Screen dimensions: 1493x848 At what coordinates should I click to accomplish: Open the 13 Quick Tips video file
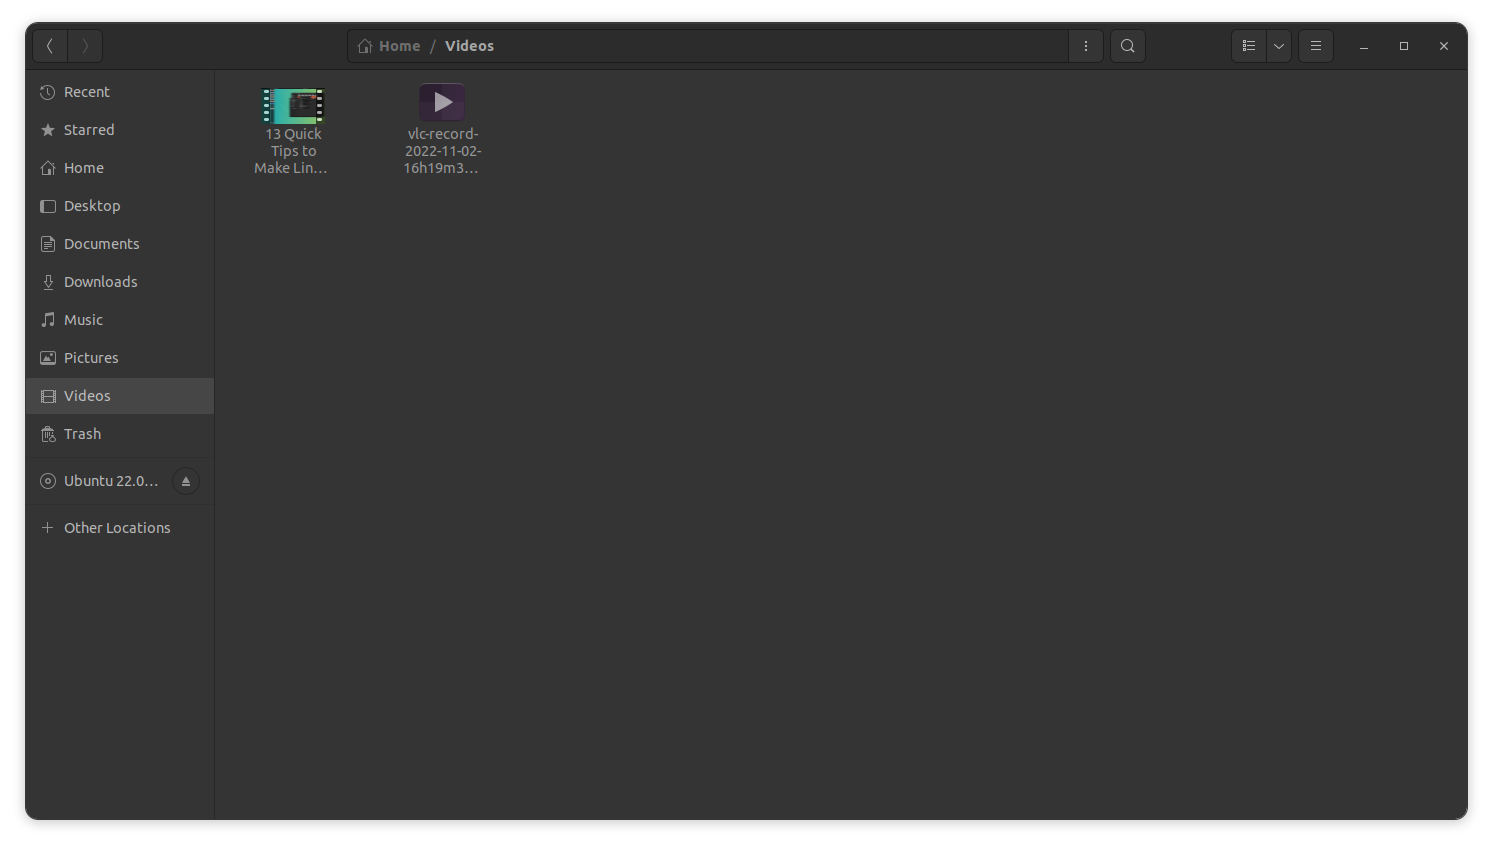coord(293,107)
